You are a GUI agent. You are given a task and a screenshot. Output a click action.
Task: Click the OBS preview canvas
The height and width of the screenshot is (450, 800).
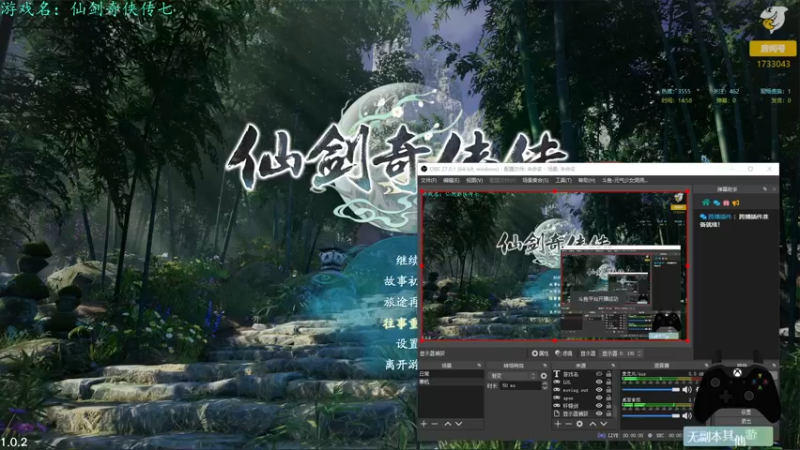pyautogui.click(x=555, y=265)
